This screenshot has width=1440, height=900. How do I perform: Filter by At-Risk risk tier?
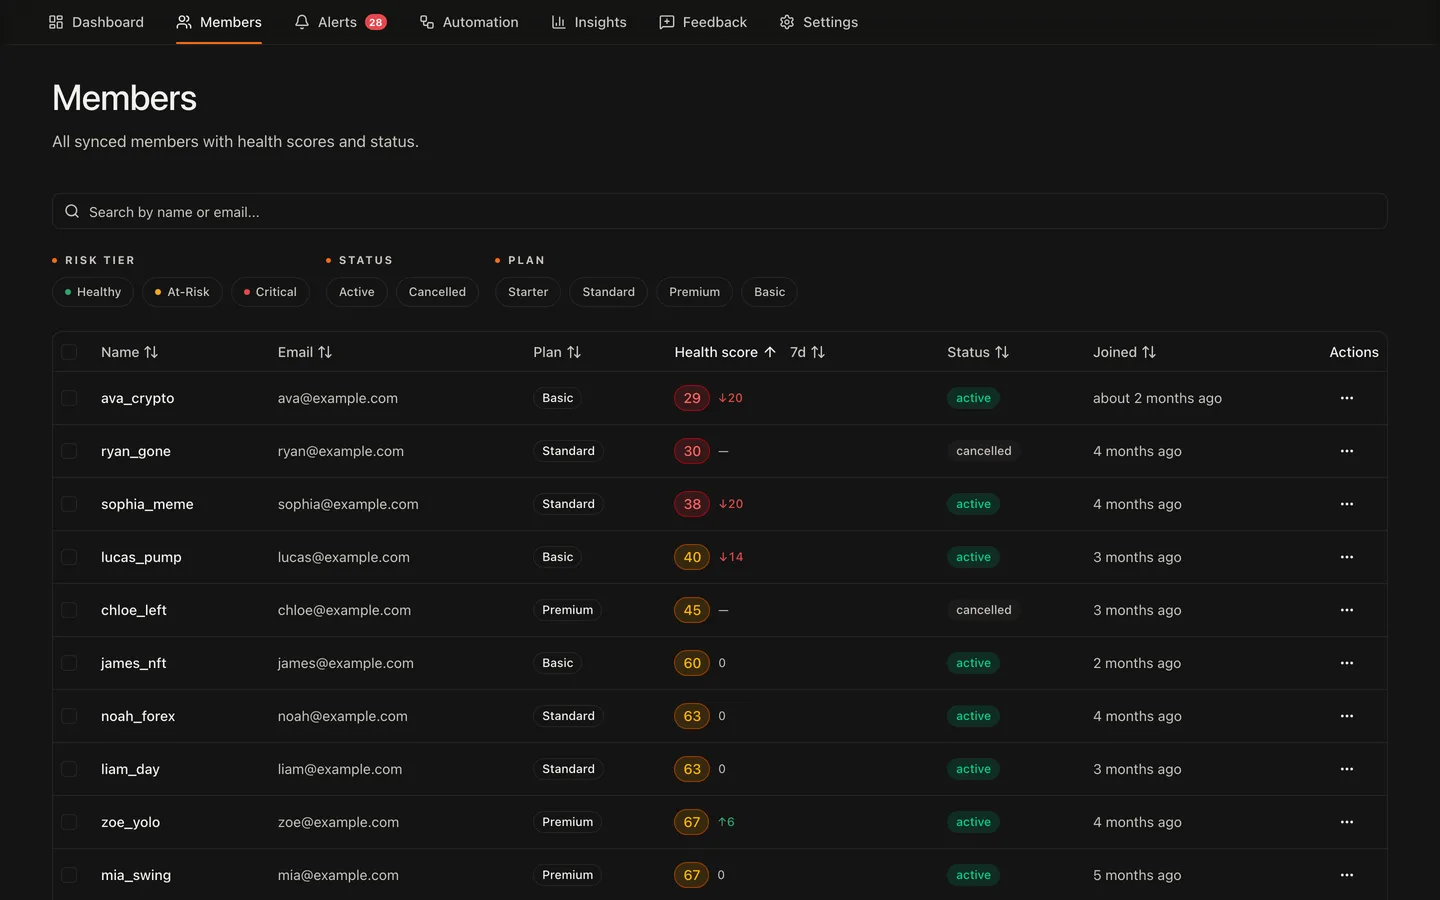click(x=182, y=292)
